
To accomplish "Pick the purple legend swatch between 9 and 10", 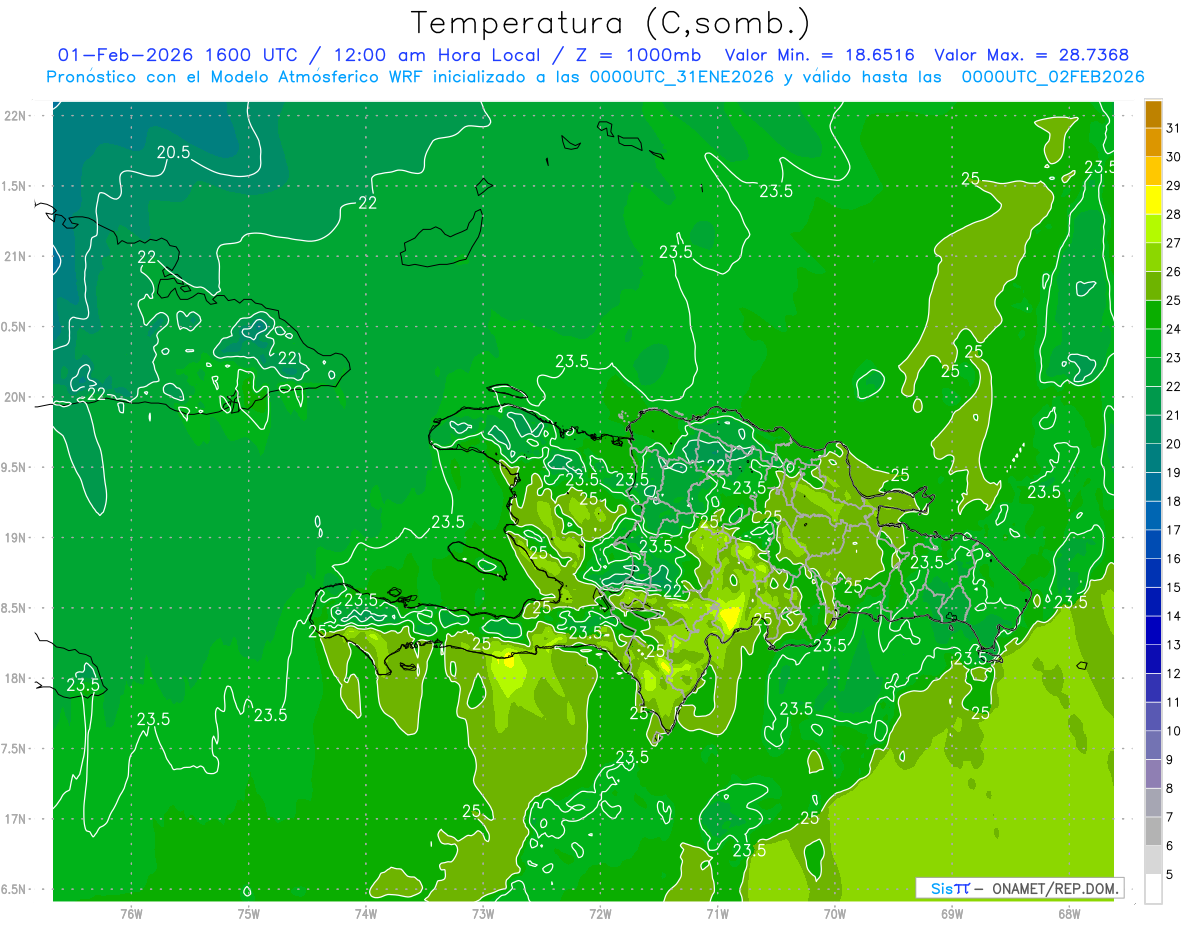I will (1153, 746).
